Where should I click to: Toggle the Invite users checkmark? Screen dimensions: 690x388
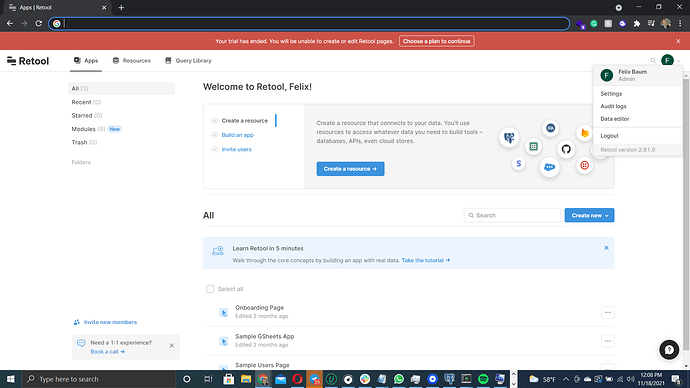point(214,149)
